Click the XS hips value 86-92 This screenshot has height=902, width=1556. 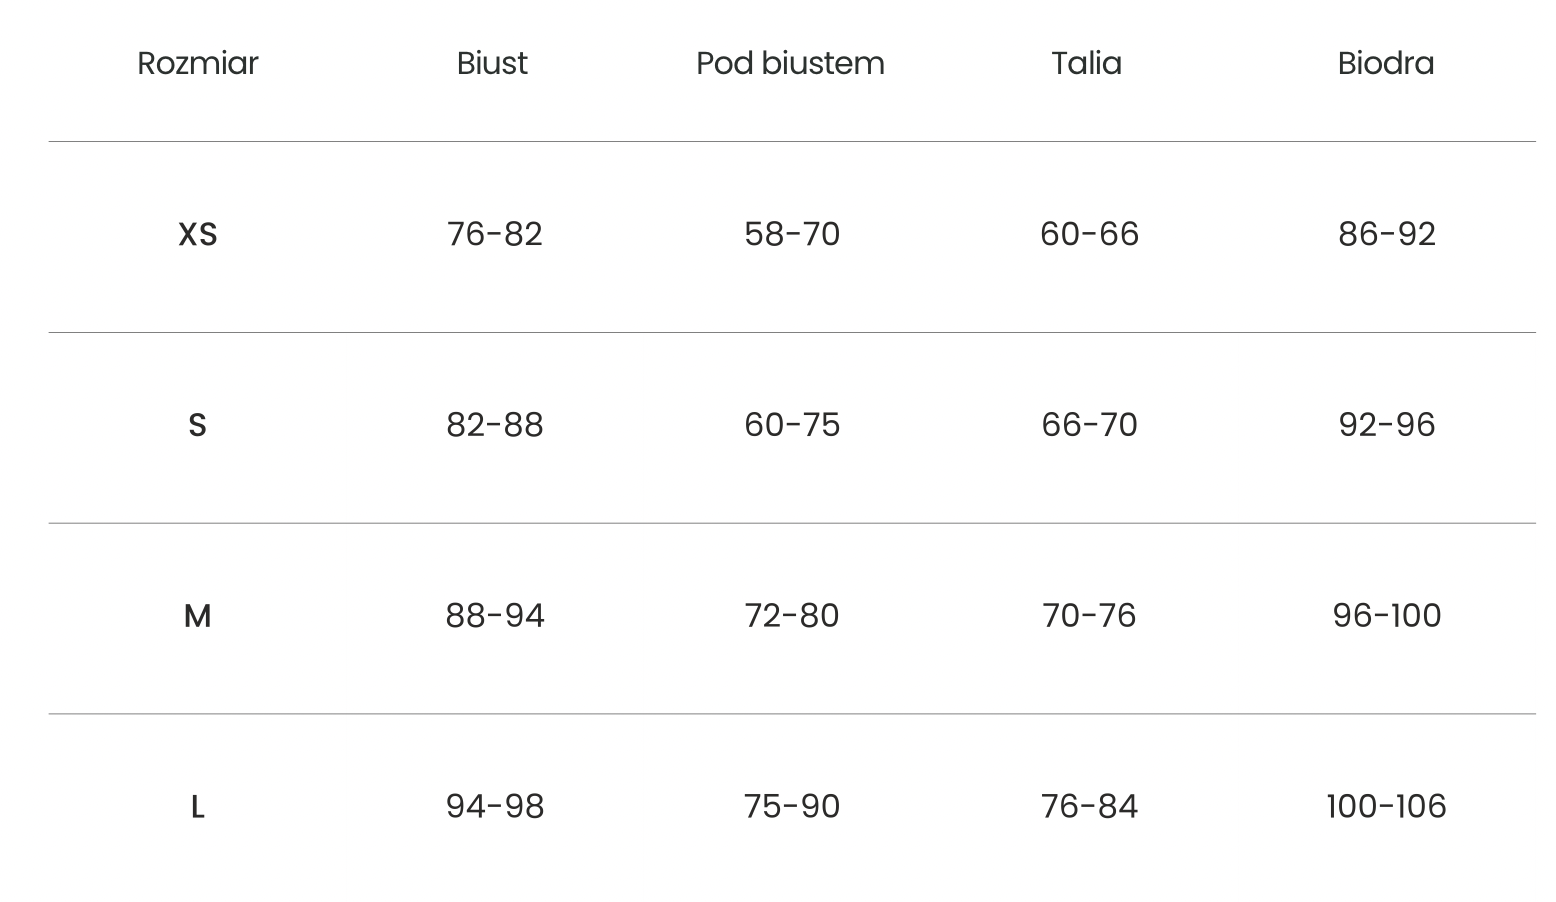coord(1386,234)
